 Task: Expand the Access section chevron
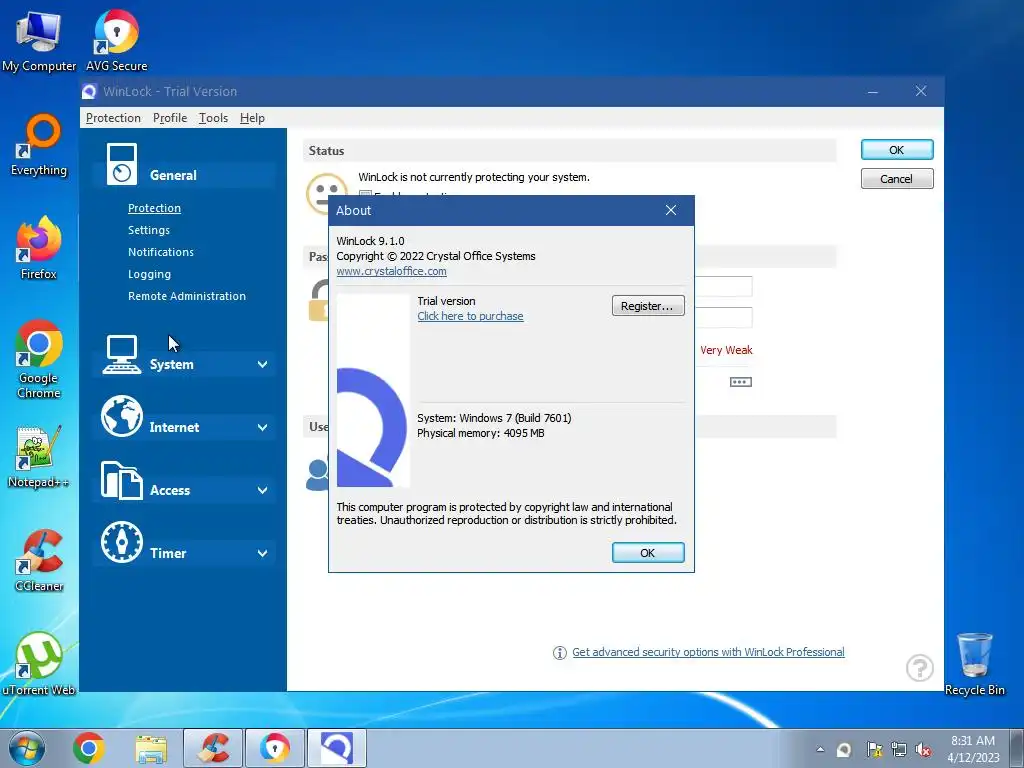coord(263,490)
